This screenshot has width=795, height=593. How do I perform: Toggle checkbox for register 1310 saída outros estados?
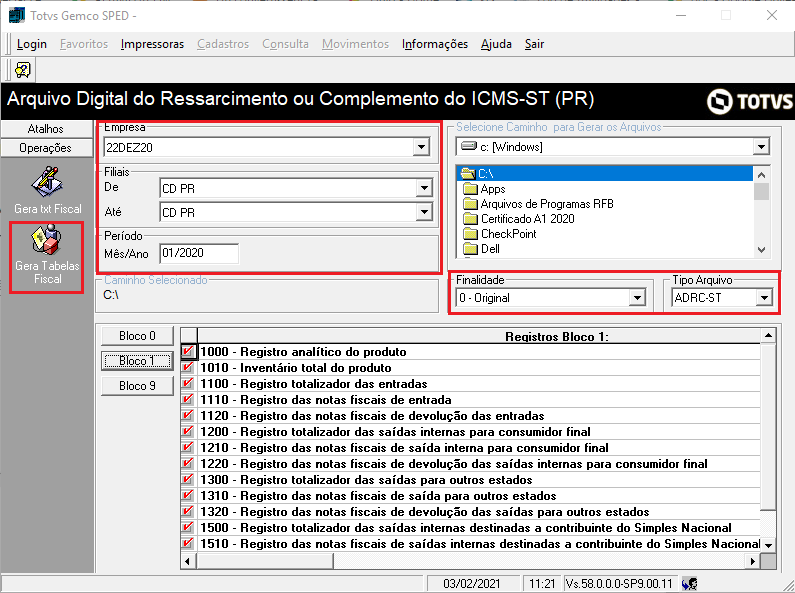click(x=188, y=495)
